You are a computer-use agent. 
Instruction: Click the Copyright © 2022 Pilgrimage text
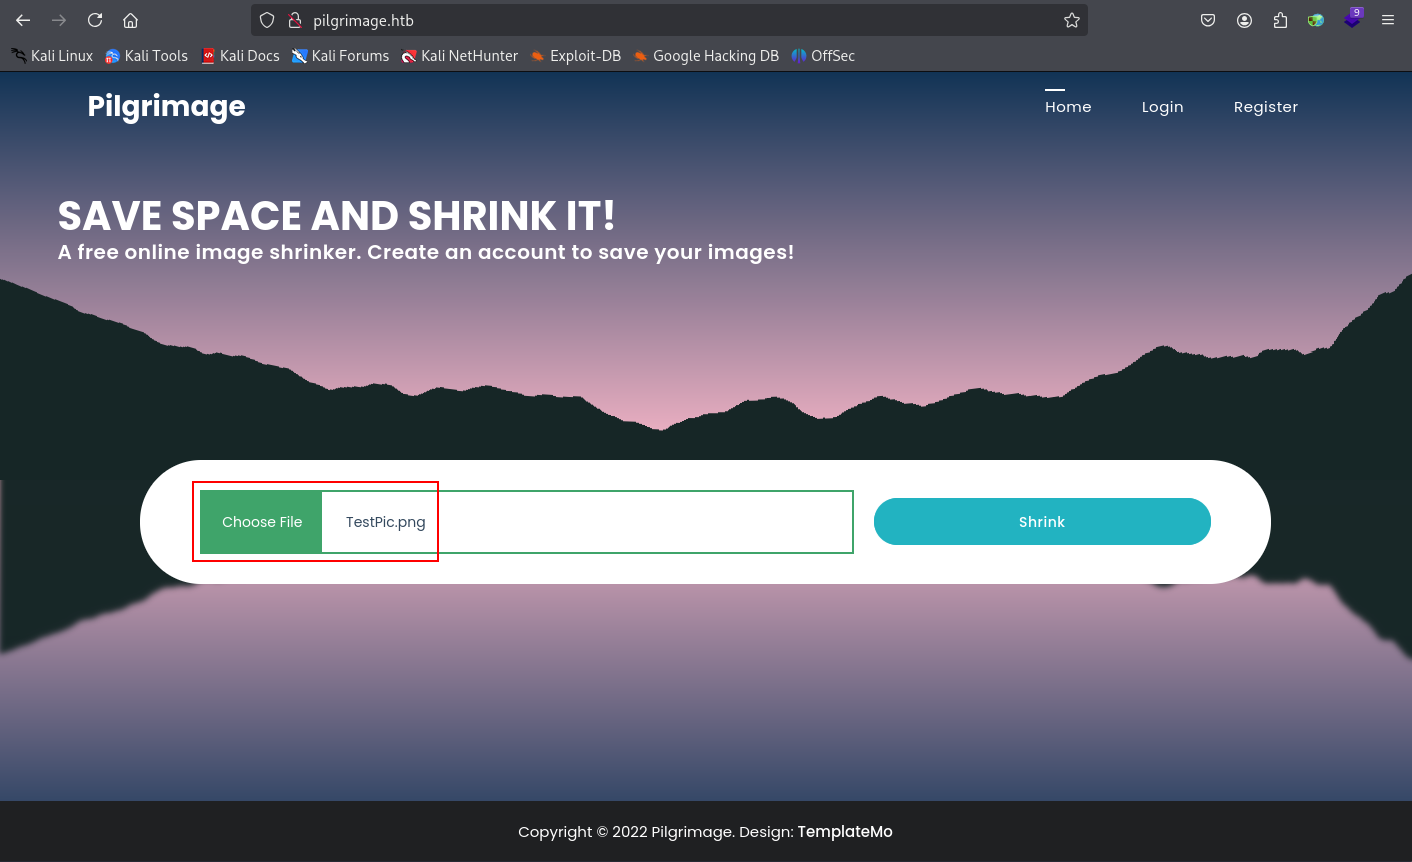click(625, 832)
